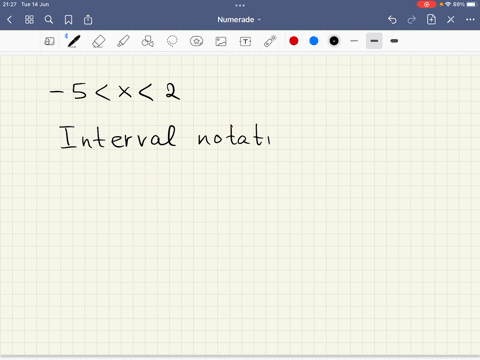Viewport: 480px width, 360px height.
Task: Insert an image with Photo tool
Action: (x=221, y=41)
